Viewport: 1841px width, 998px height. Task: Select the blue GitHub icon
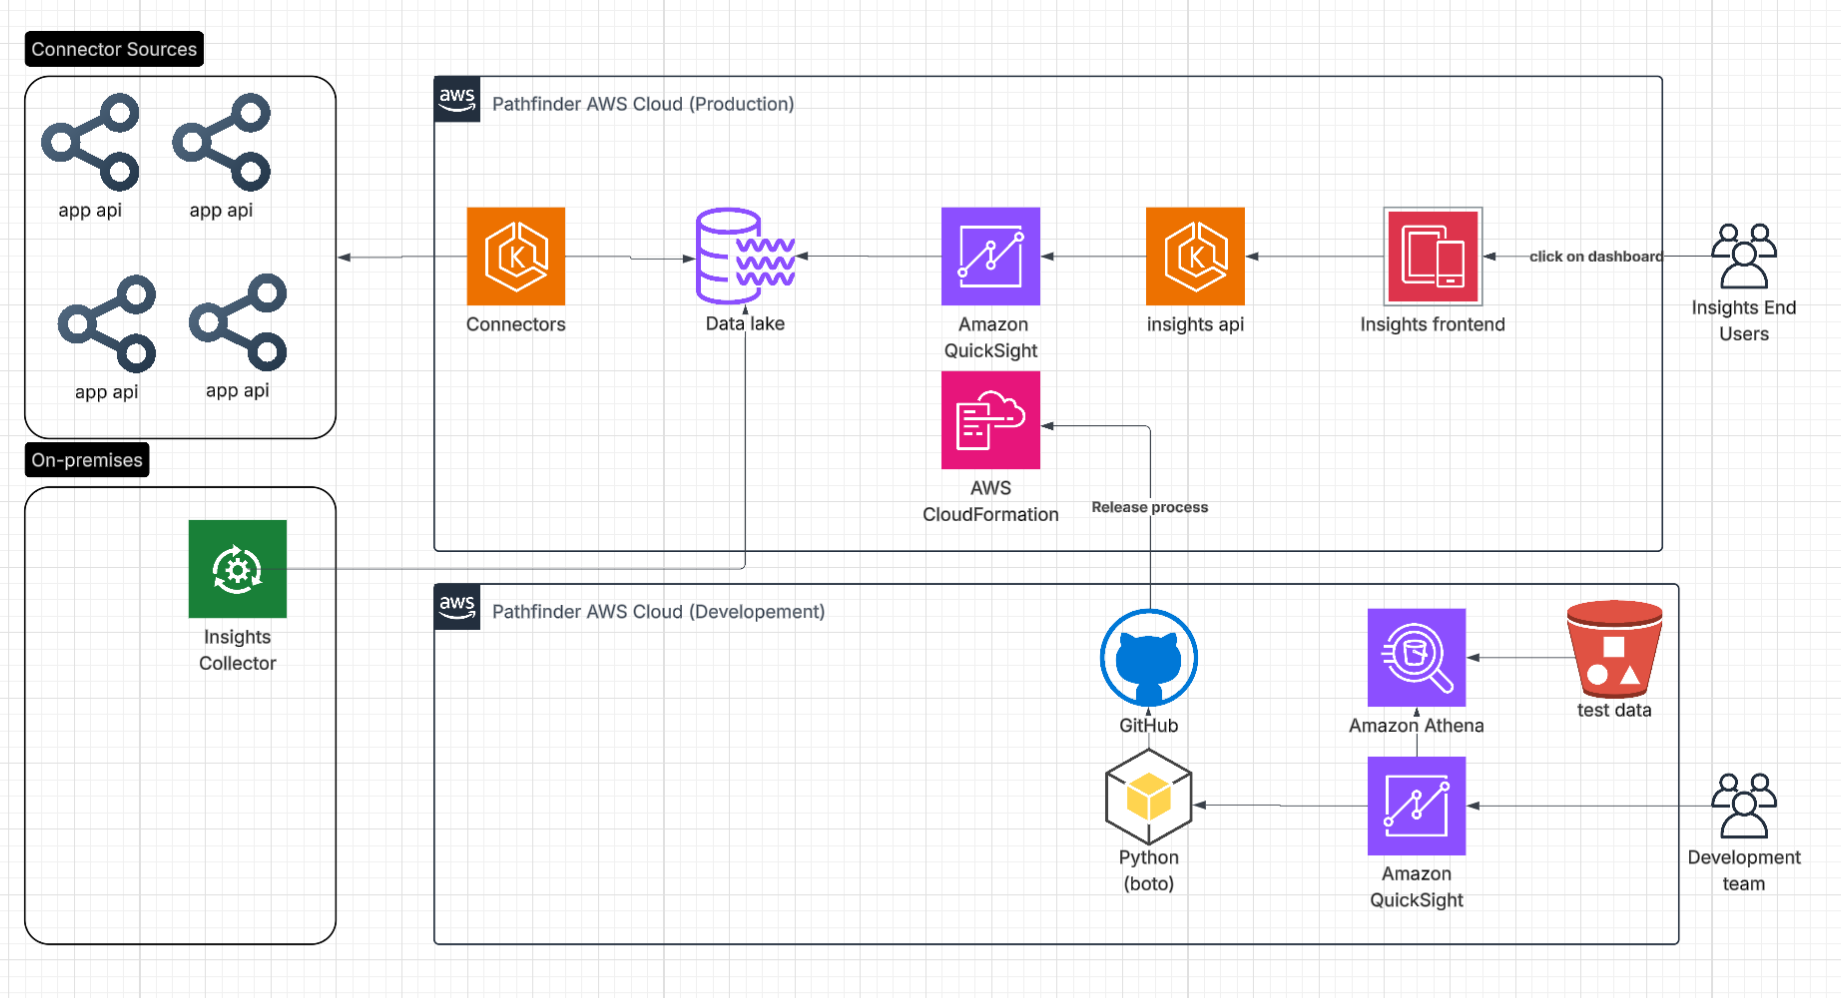click(x=1149, y=658)
